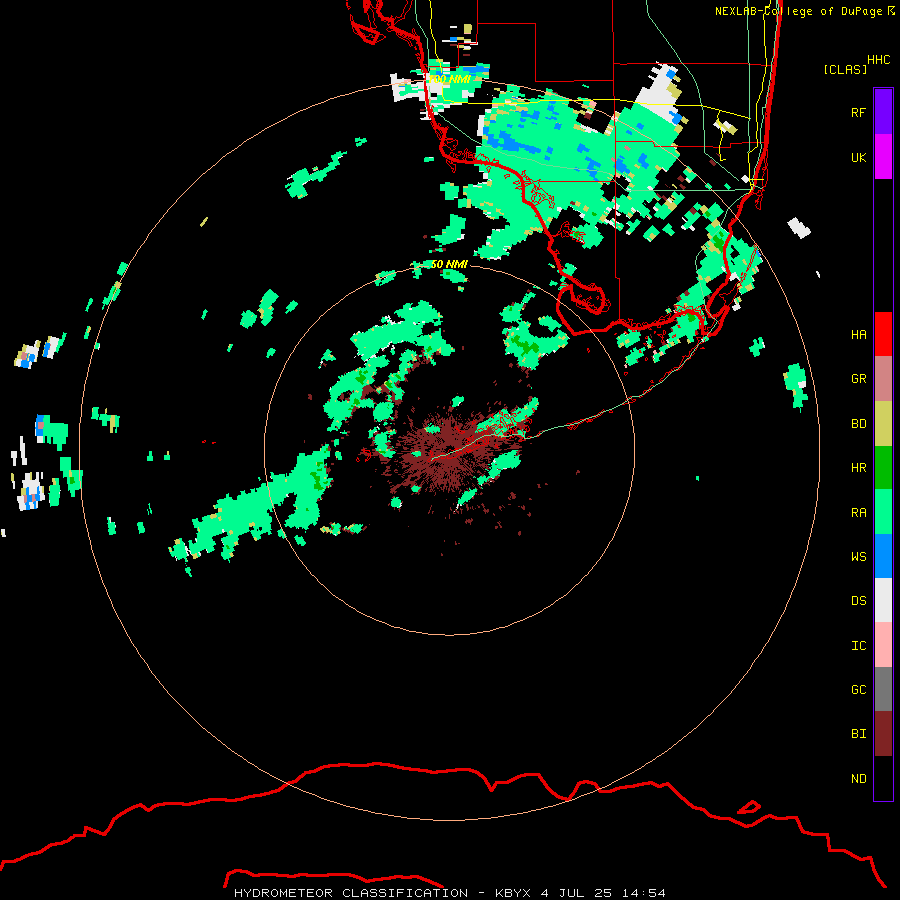Click the WS blue legend swatch
Image resolution: width=900 pixels, height=900 pixels.
tap(883, 556)
